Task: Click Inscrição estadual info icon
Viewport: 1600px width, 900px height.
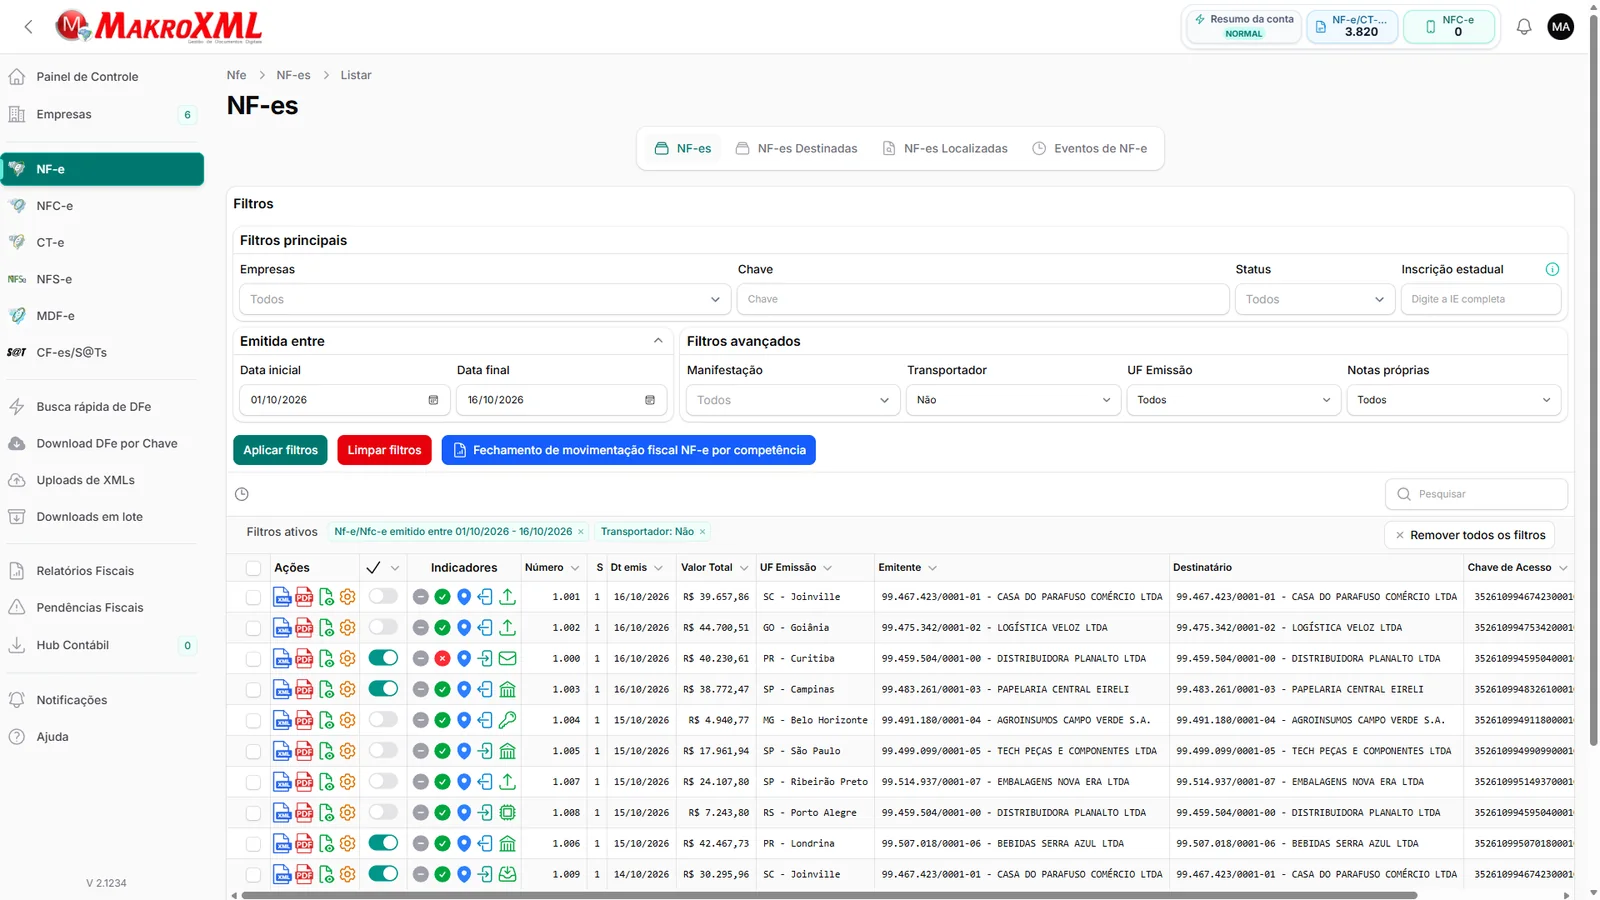Action: 1552,269
